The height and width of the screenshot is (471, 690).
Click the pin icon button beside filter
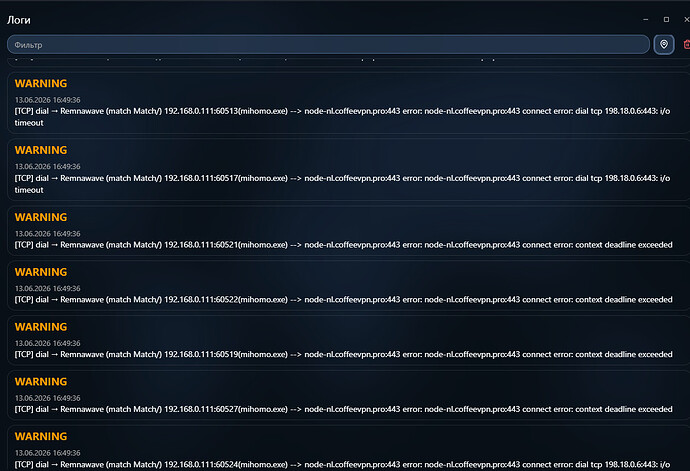click(x=664, y=44)
